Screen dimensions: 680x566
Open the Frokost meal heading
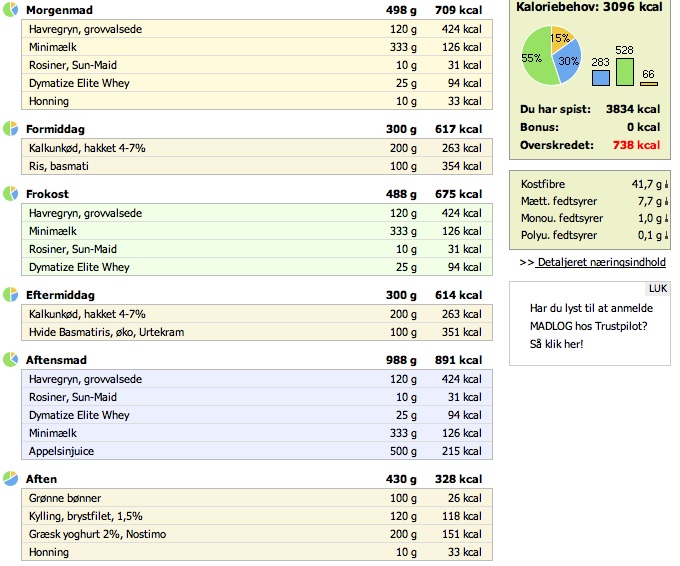[47, 194]
